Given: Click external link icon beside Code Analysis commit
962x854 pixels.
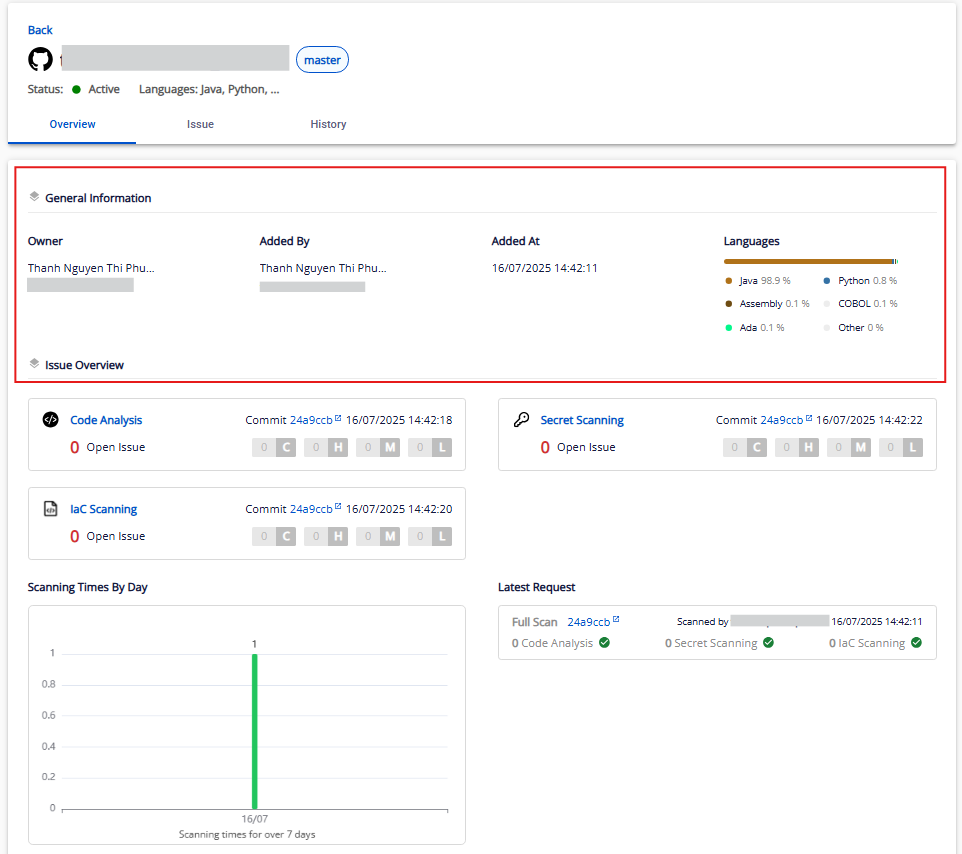Looking at the screenshot, I should [x=338, y=418].
